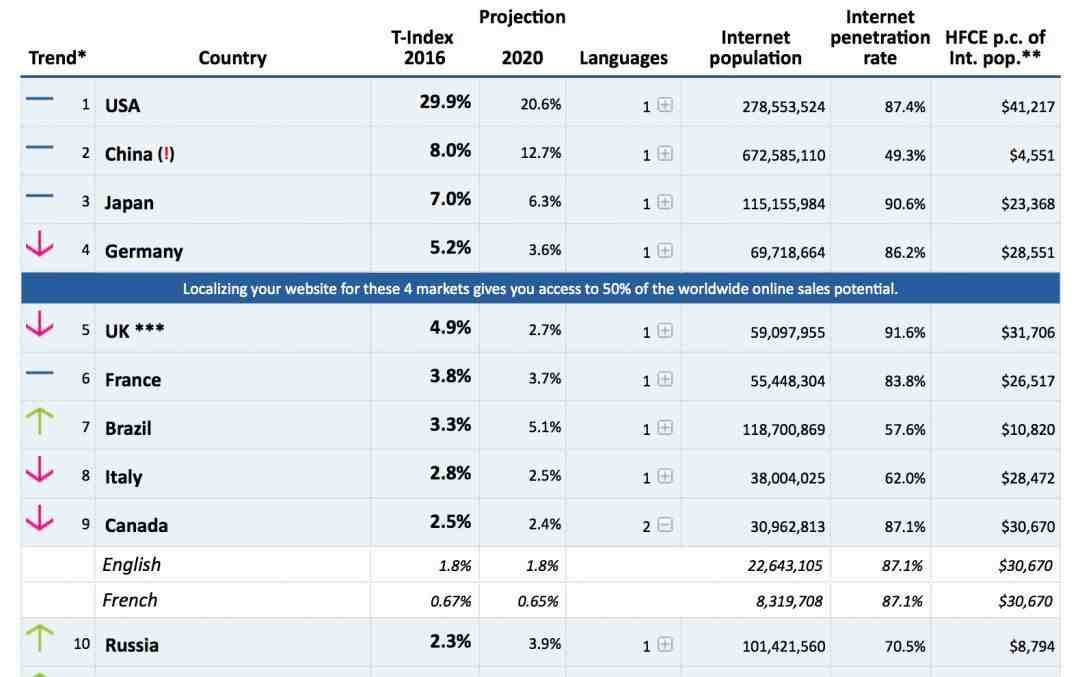Select the French sub-row under Canada
Viewport: 1080px width, 677px height.
541,601
